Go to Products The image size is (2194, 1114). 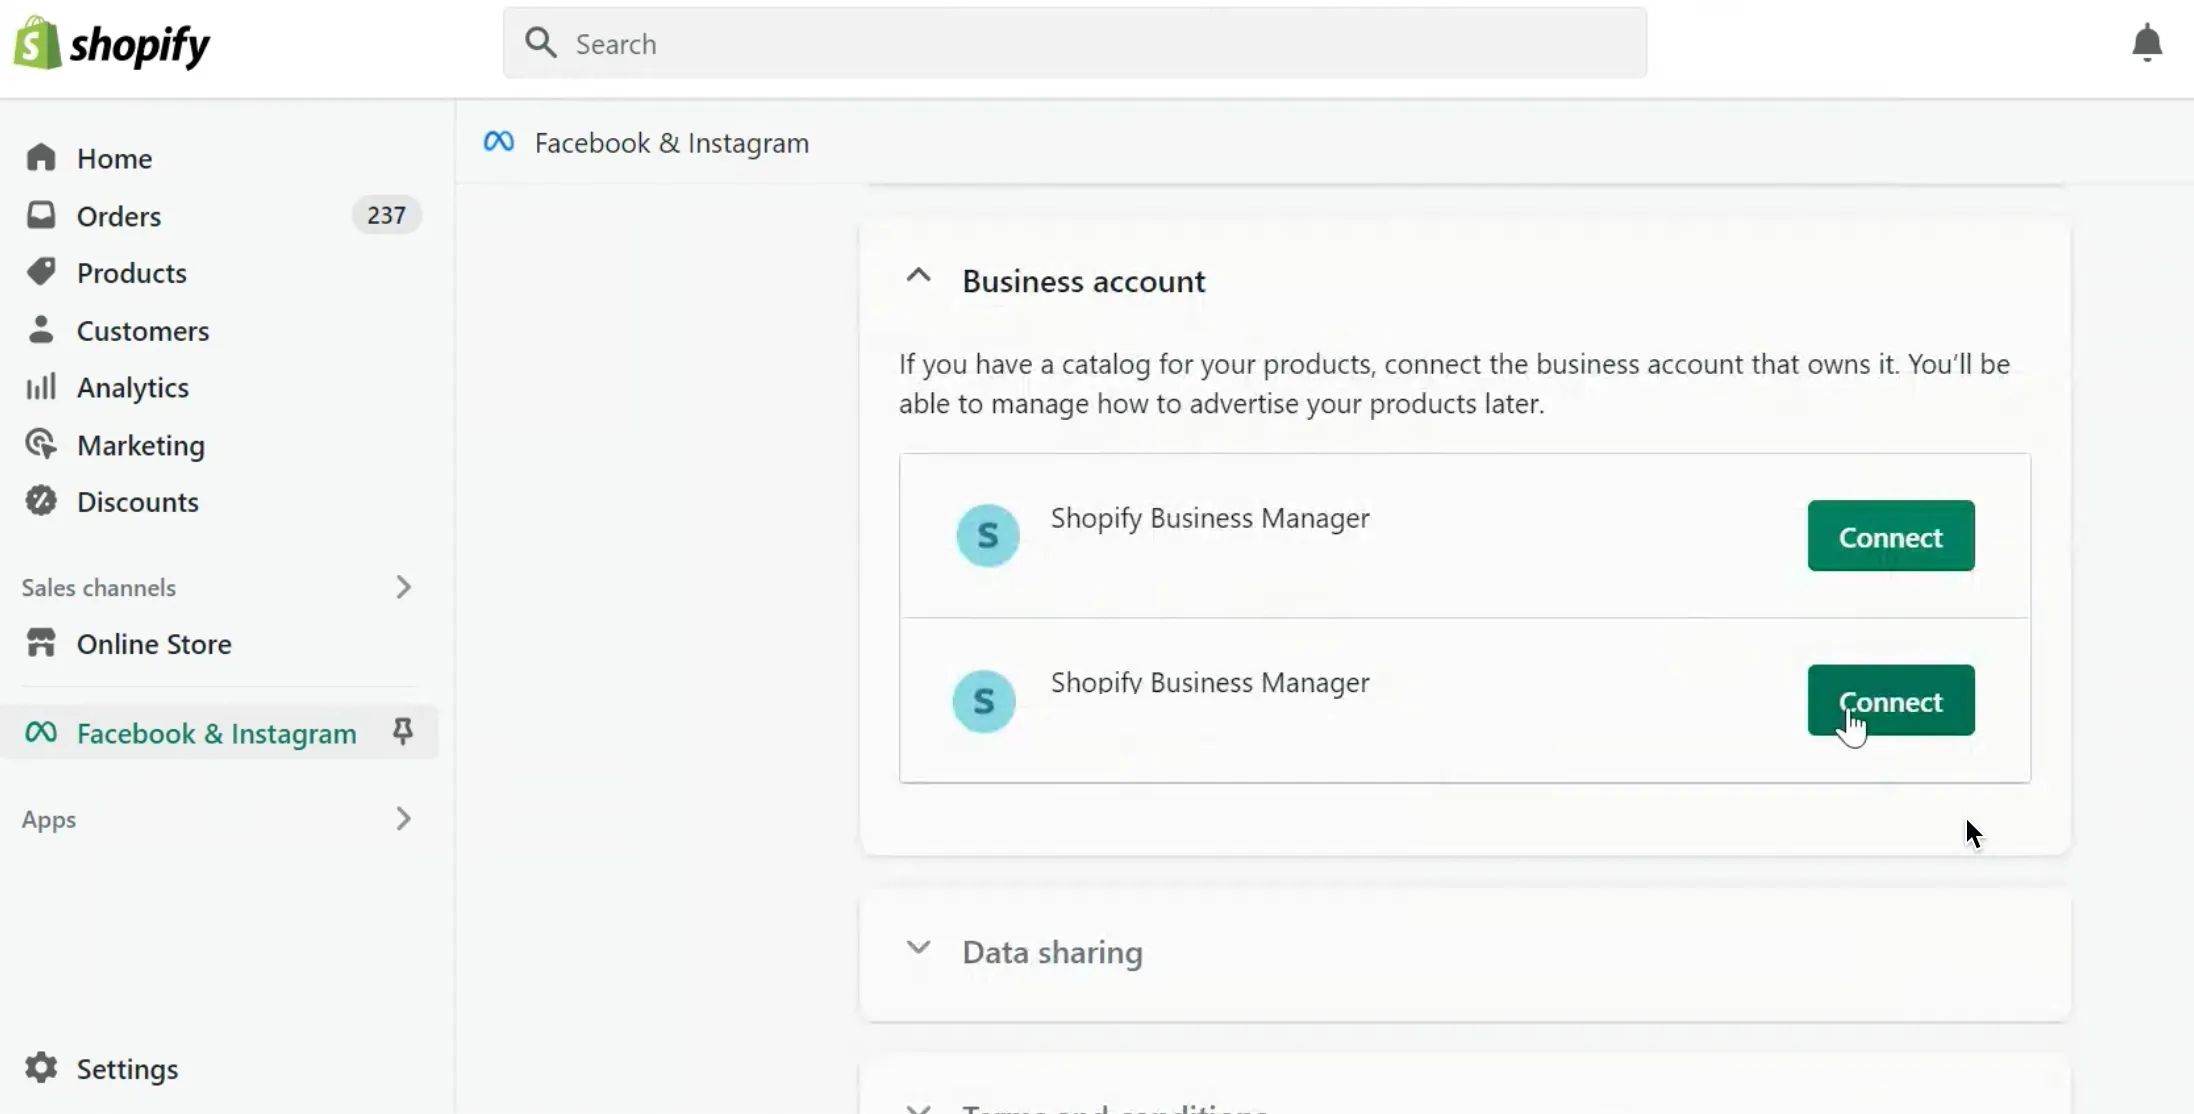pyautogui.click(x=131, y=273)
